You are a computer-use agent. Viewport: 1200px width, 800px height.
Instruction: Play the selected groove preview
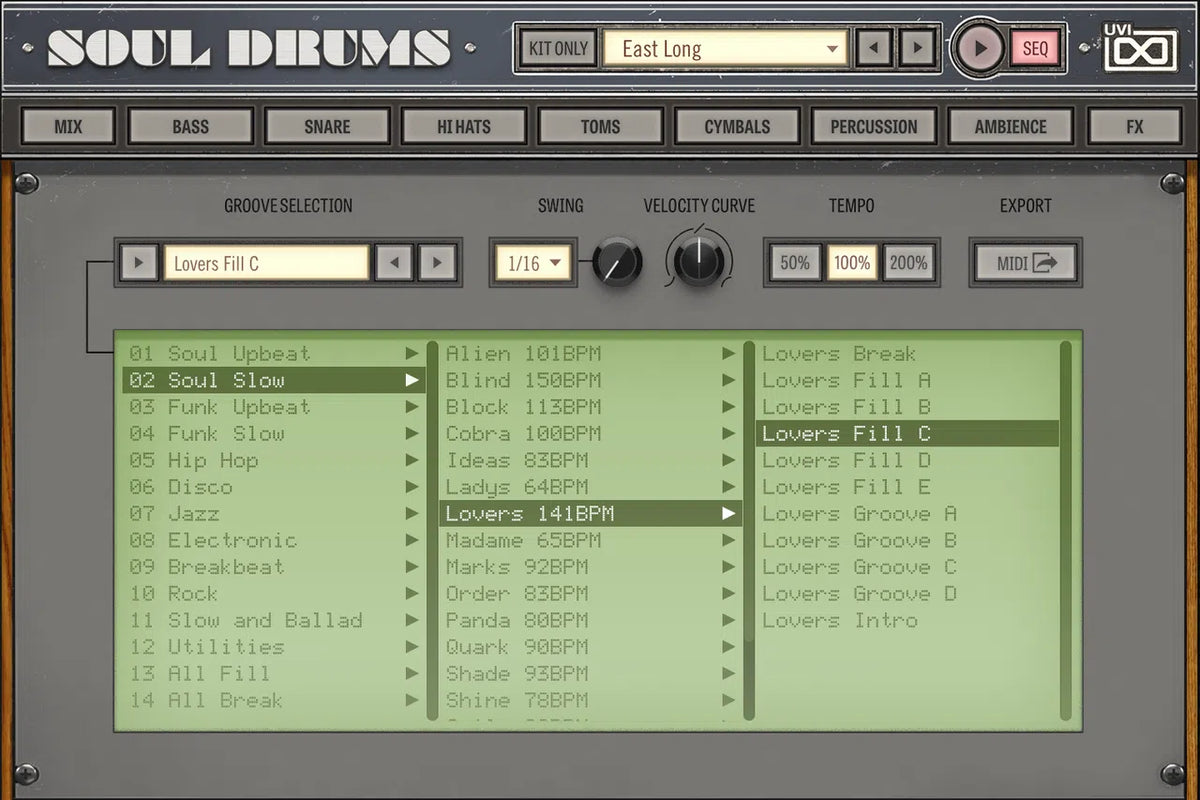pos(139,263)
